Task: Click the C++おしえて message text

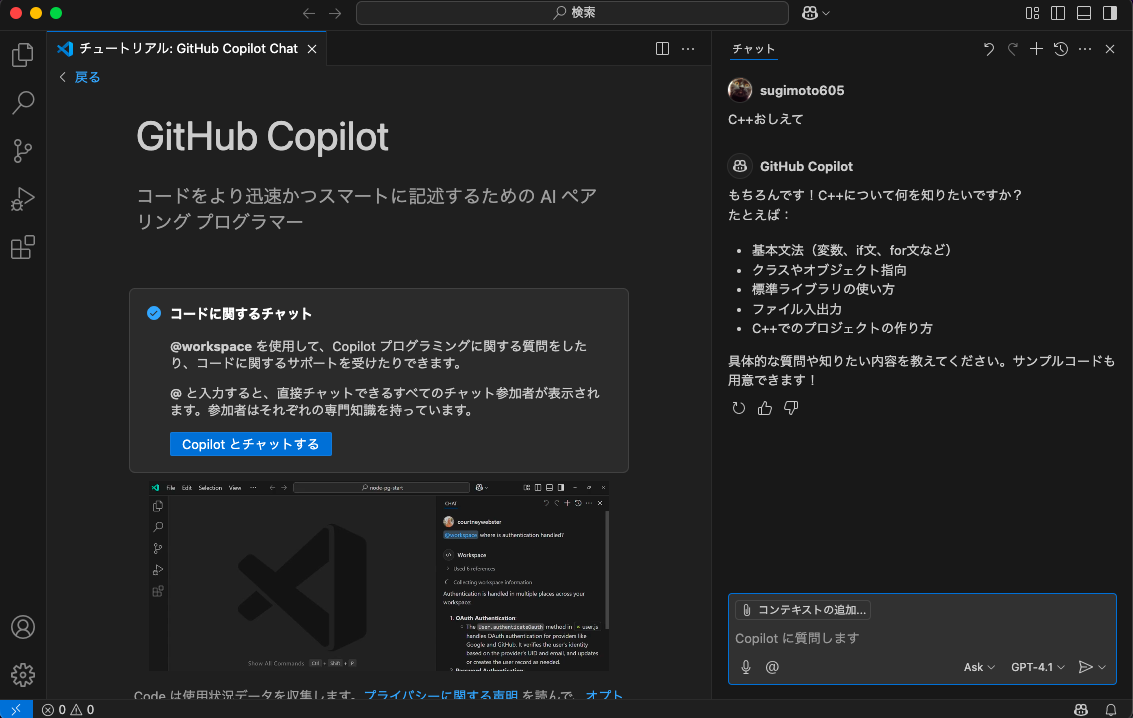Action: (765, 119)
